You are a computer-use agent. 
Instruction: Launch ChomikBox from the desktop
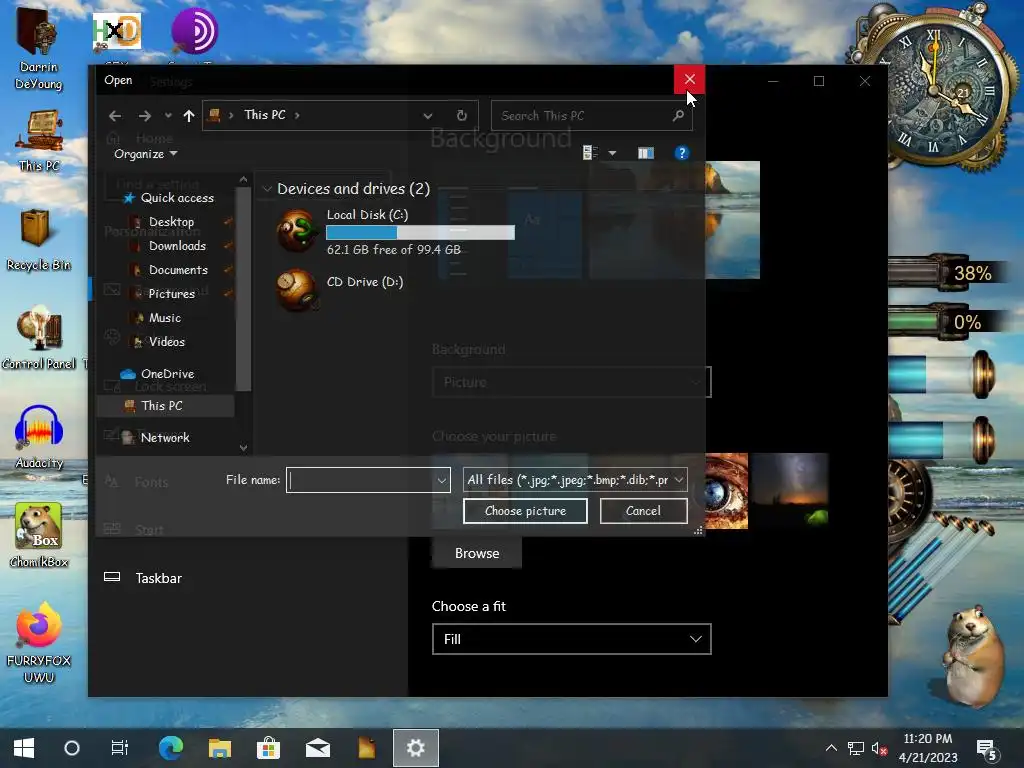point(39,536)
